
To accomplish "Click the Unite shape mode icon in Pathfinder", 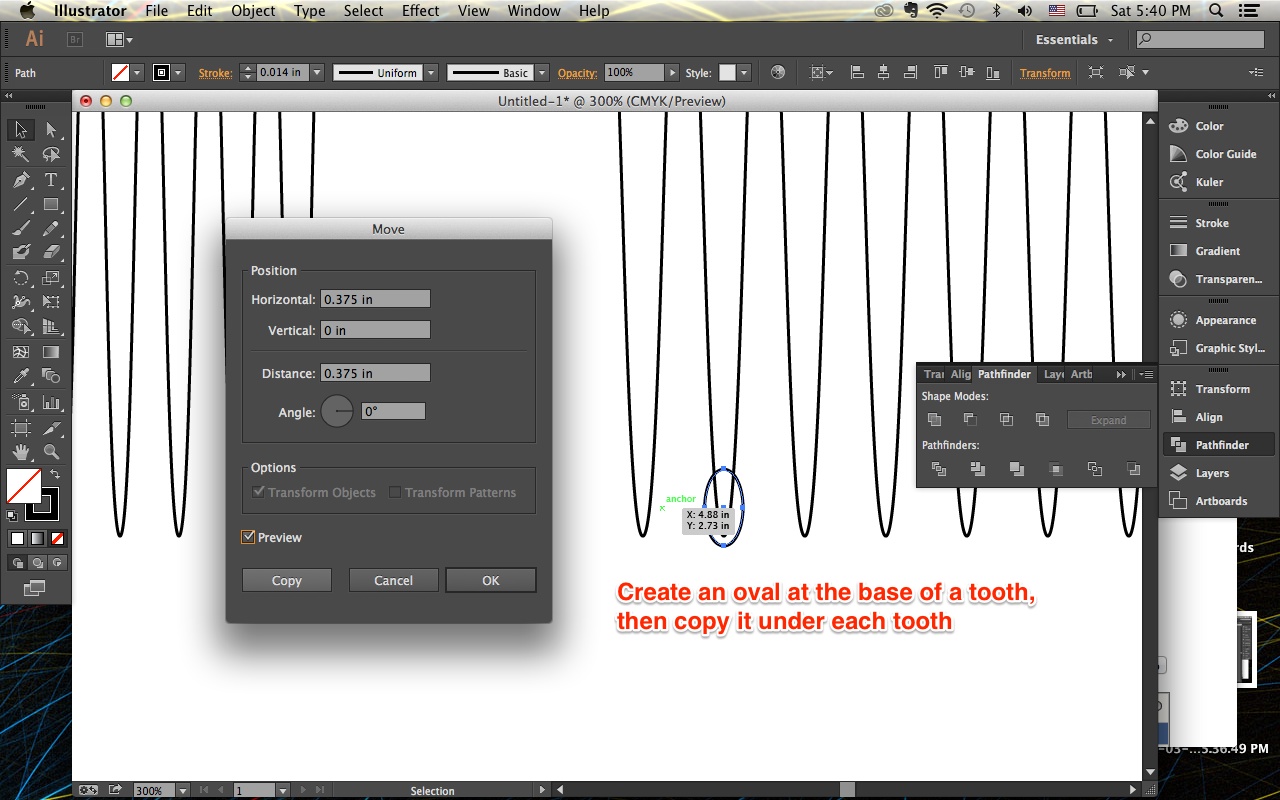I will coord(935,420).
